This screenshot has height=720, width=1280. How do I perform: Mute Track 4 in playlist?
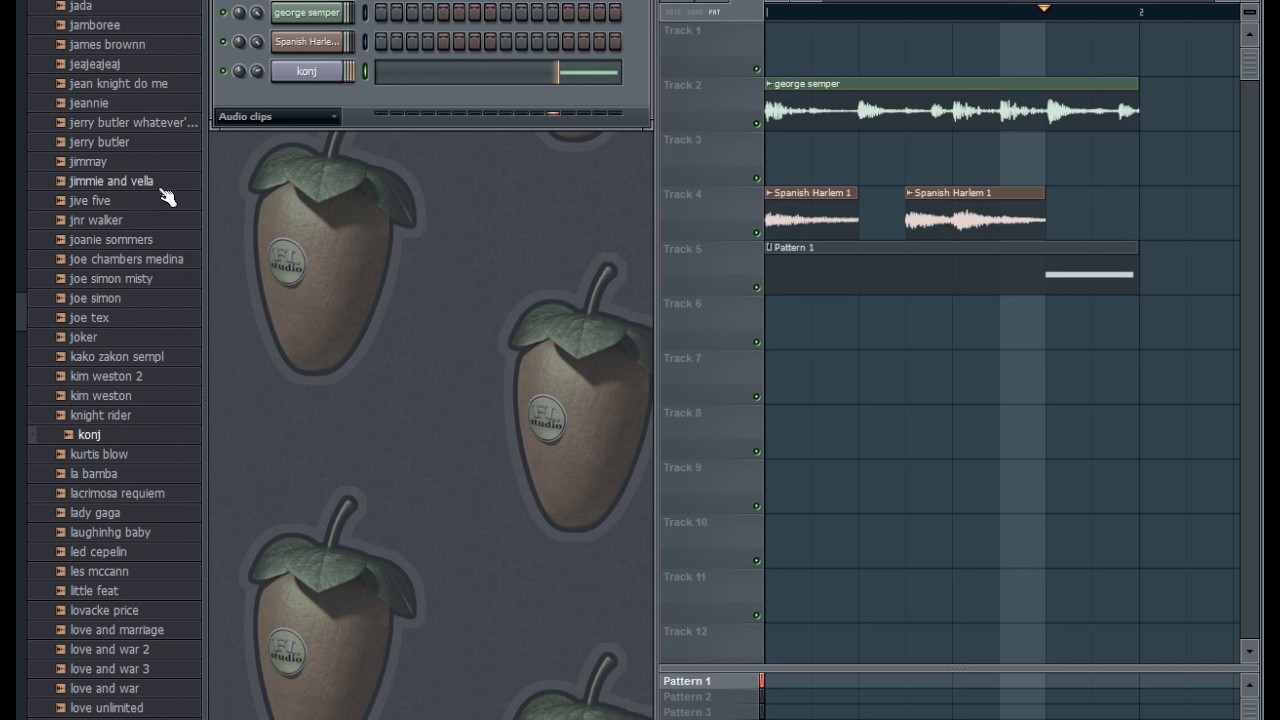coord(756,233)
